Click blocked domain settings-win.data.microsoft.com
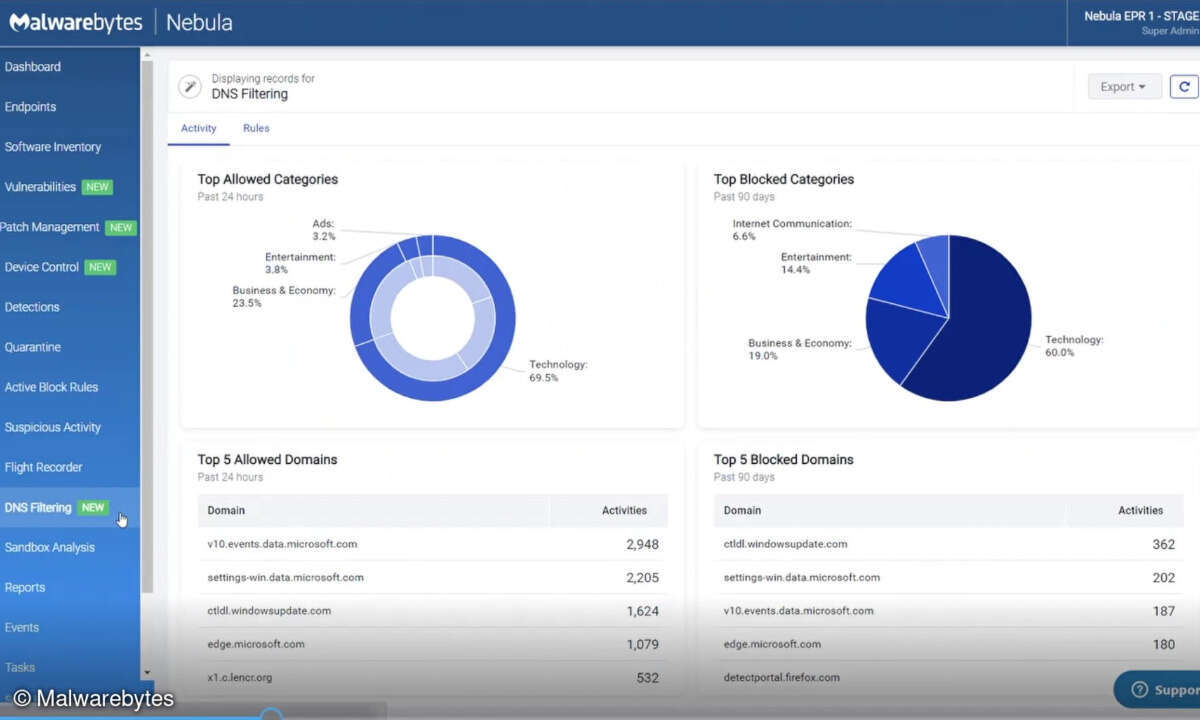Image resolution: width=1200 pixels, height=720 pixels. coord(802,577)
